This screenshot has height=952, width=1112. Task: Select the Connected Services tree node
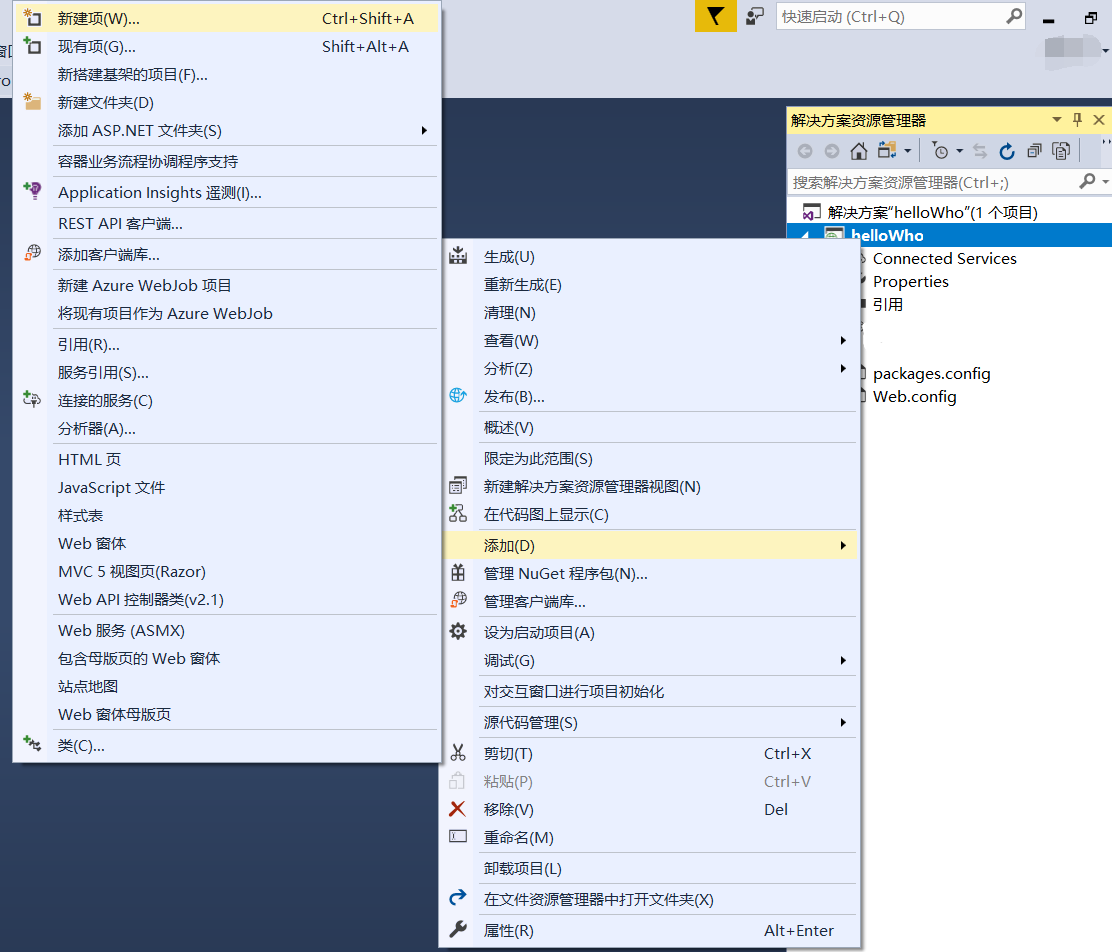pos(945,258)
